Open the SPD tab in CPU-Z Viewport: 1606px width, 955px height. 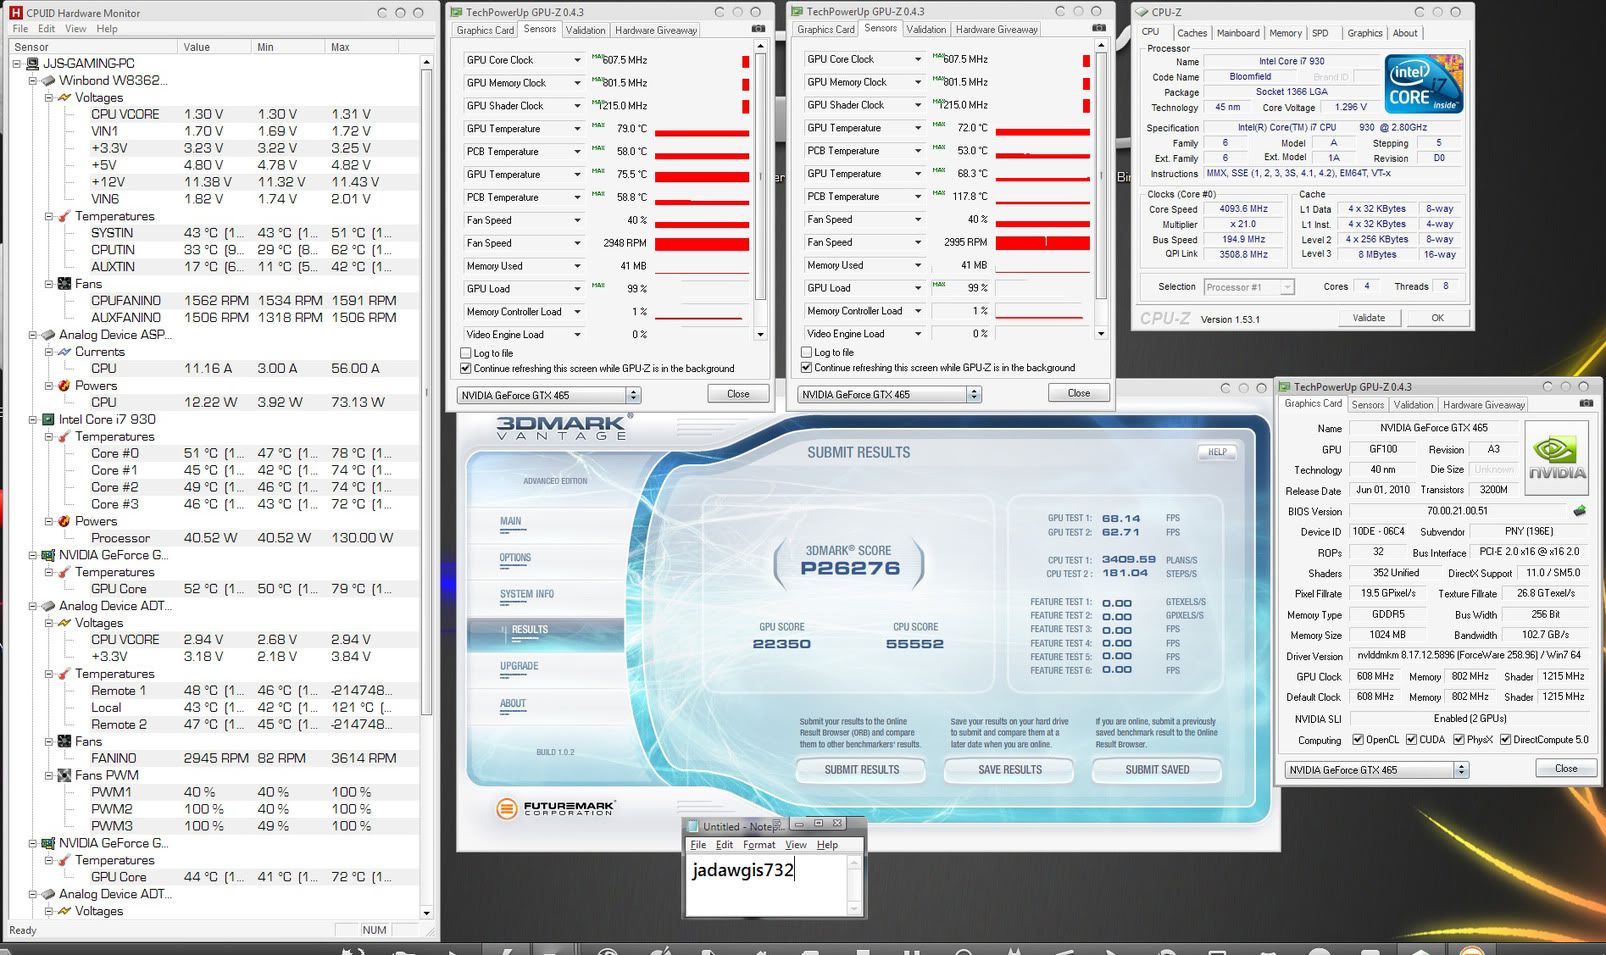(1320, 33)
